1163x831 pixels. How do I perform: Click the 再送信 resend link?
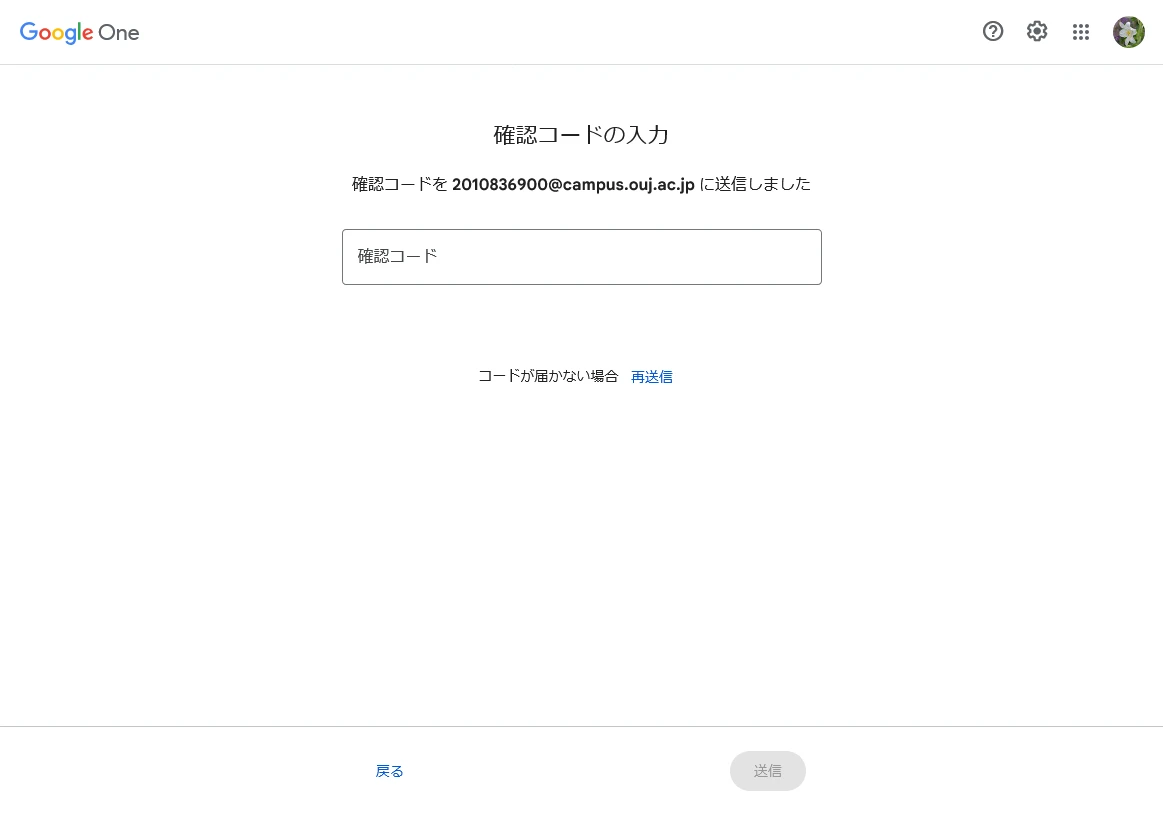[652, 377]
